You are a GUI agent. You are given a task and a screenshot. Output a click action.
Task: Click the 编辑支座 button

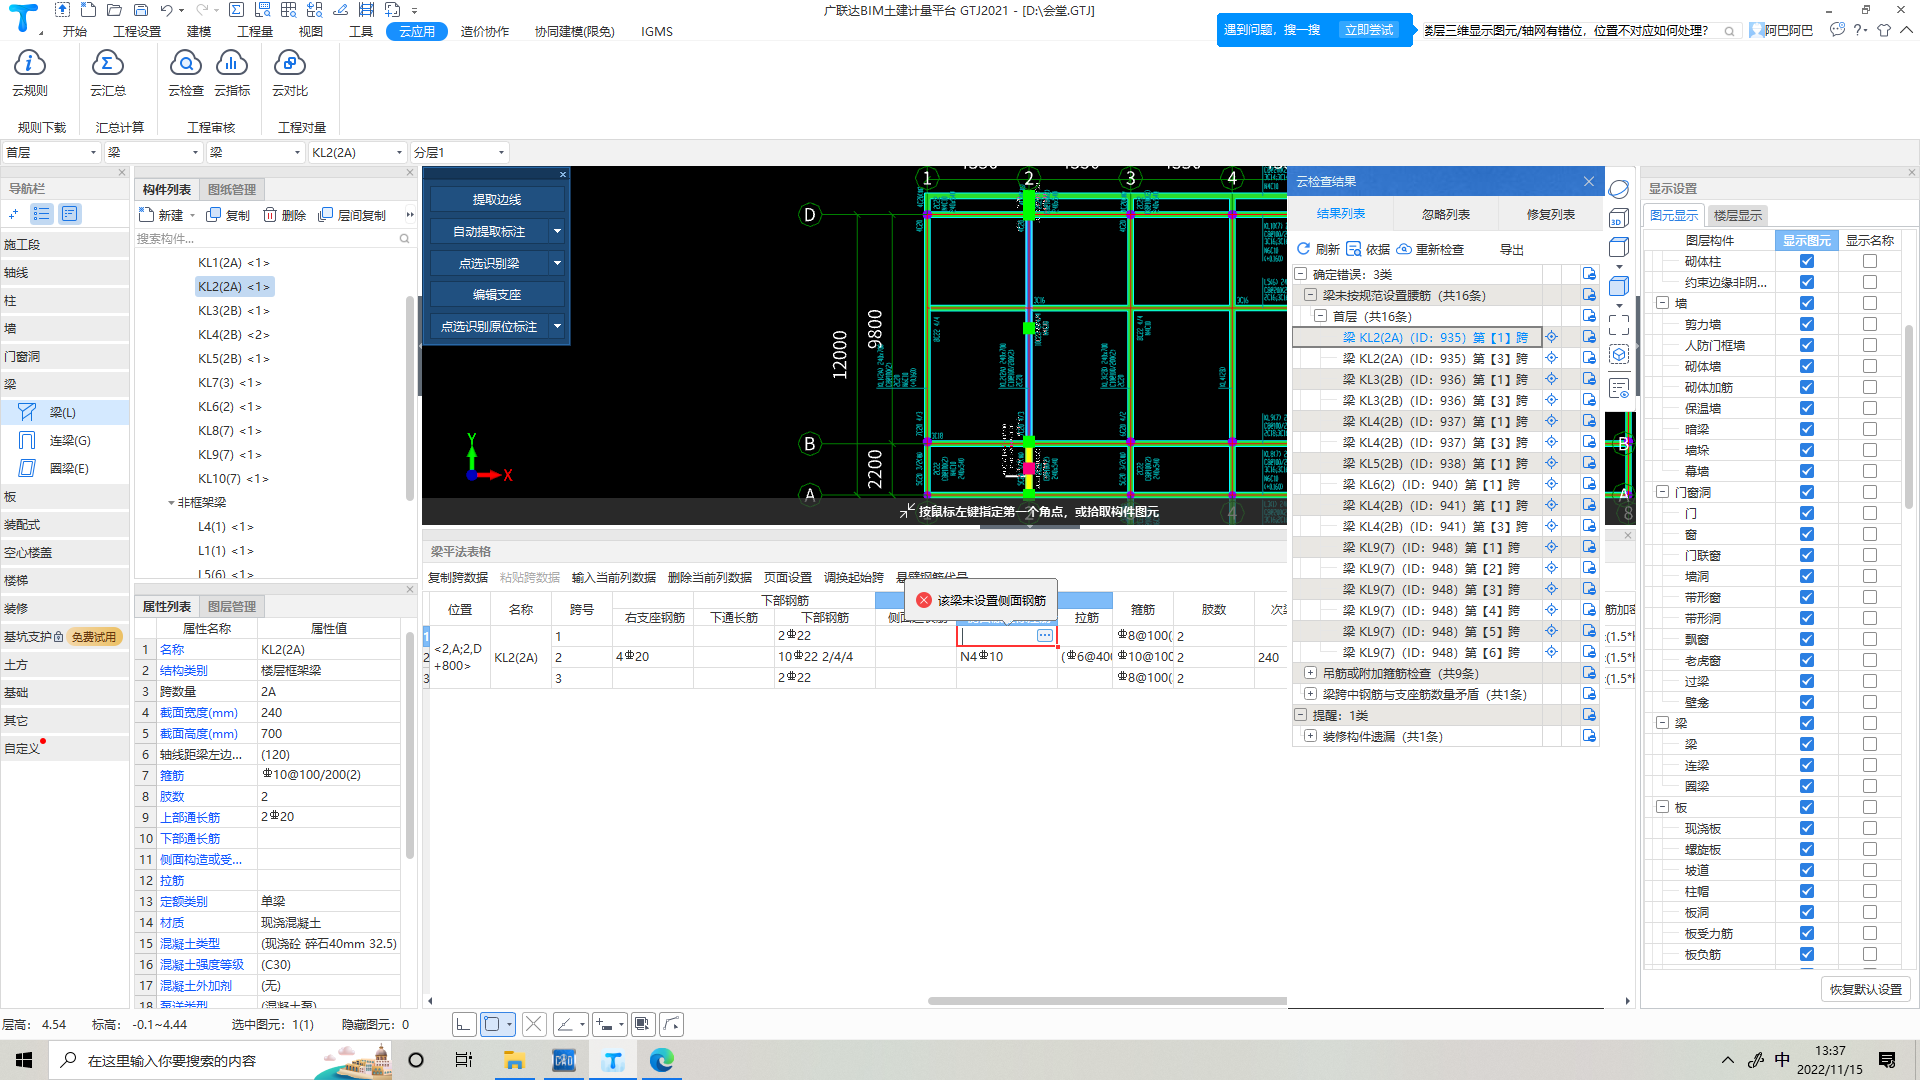click(x=497, y=294)
